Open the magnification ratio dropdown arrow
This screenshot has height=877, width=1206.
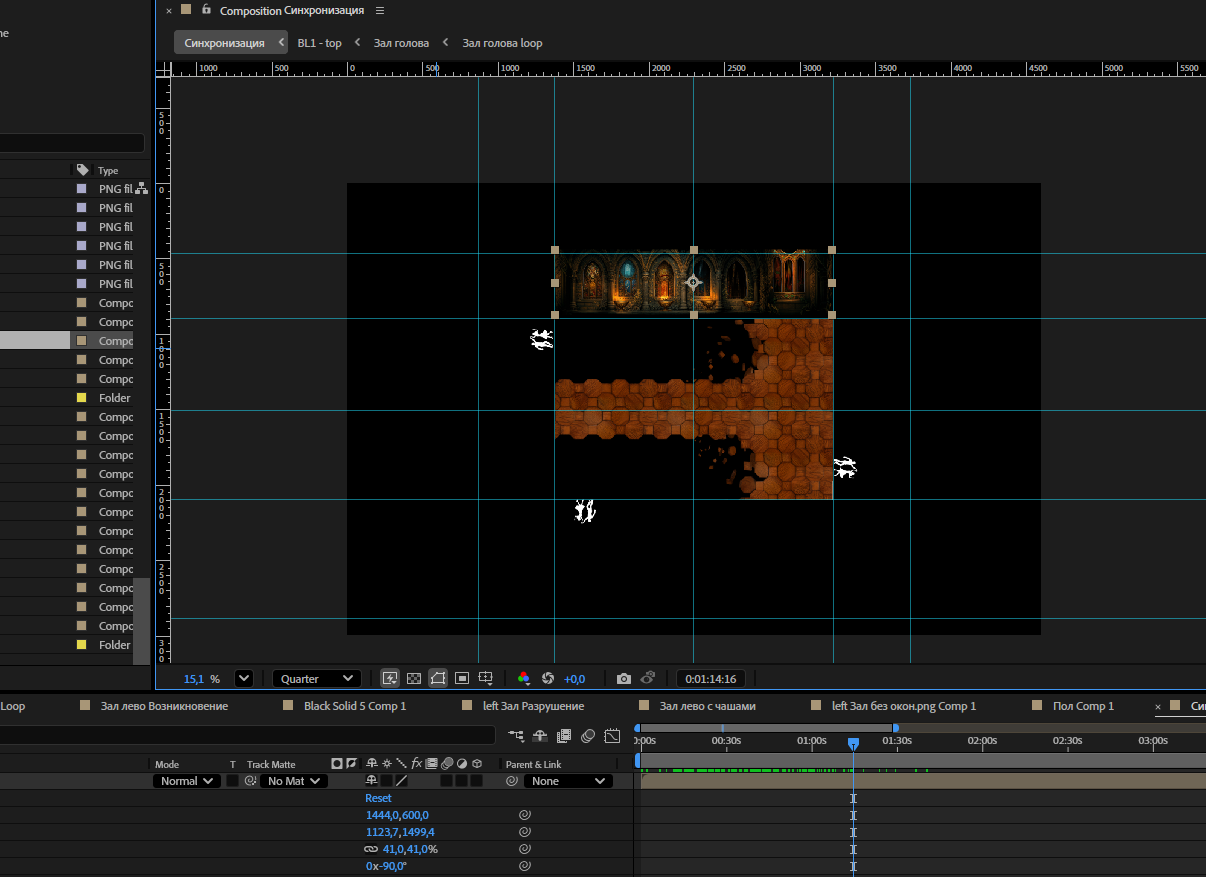[244, 678]
